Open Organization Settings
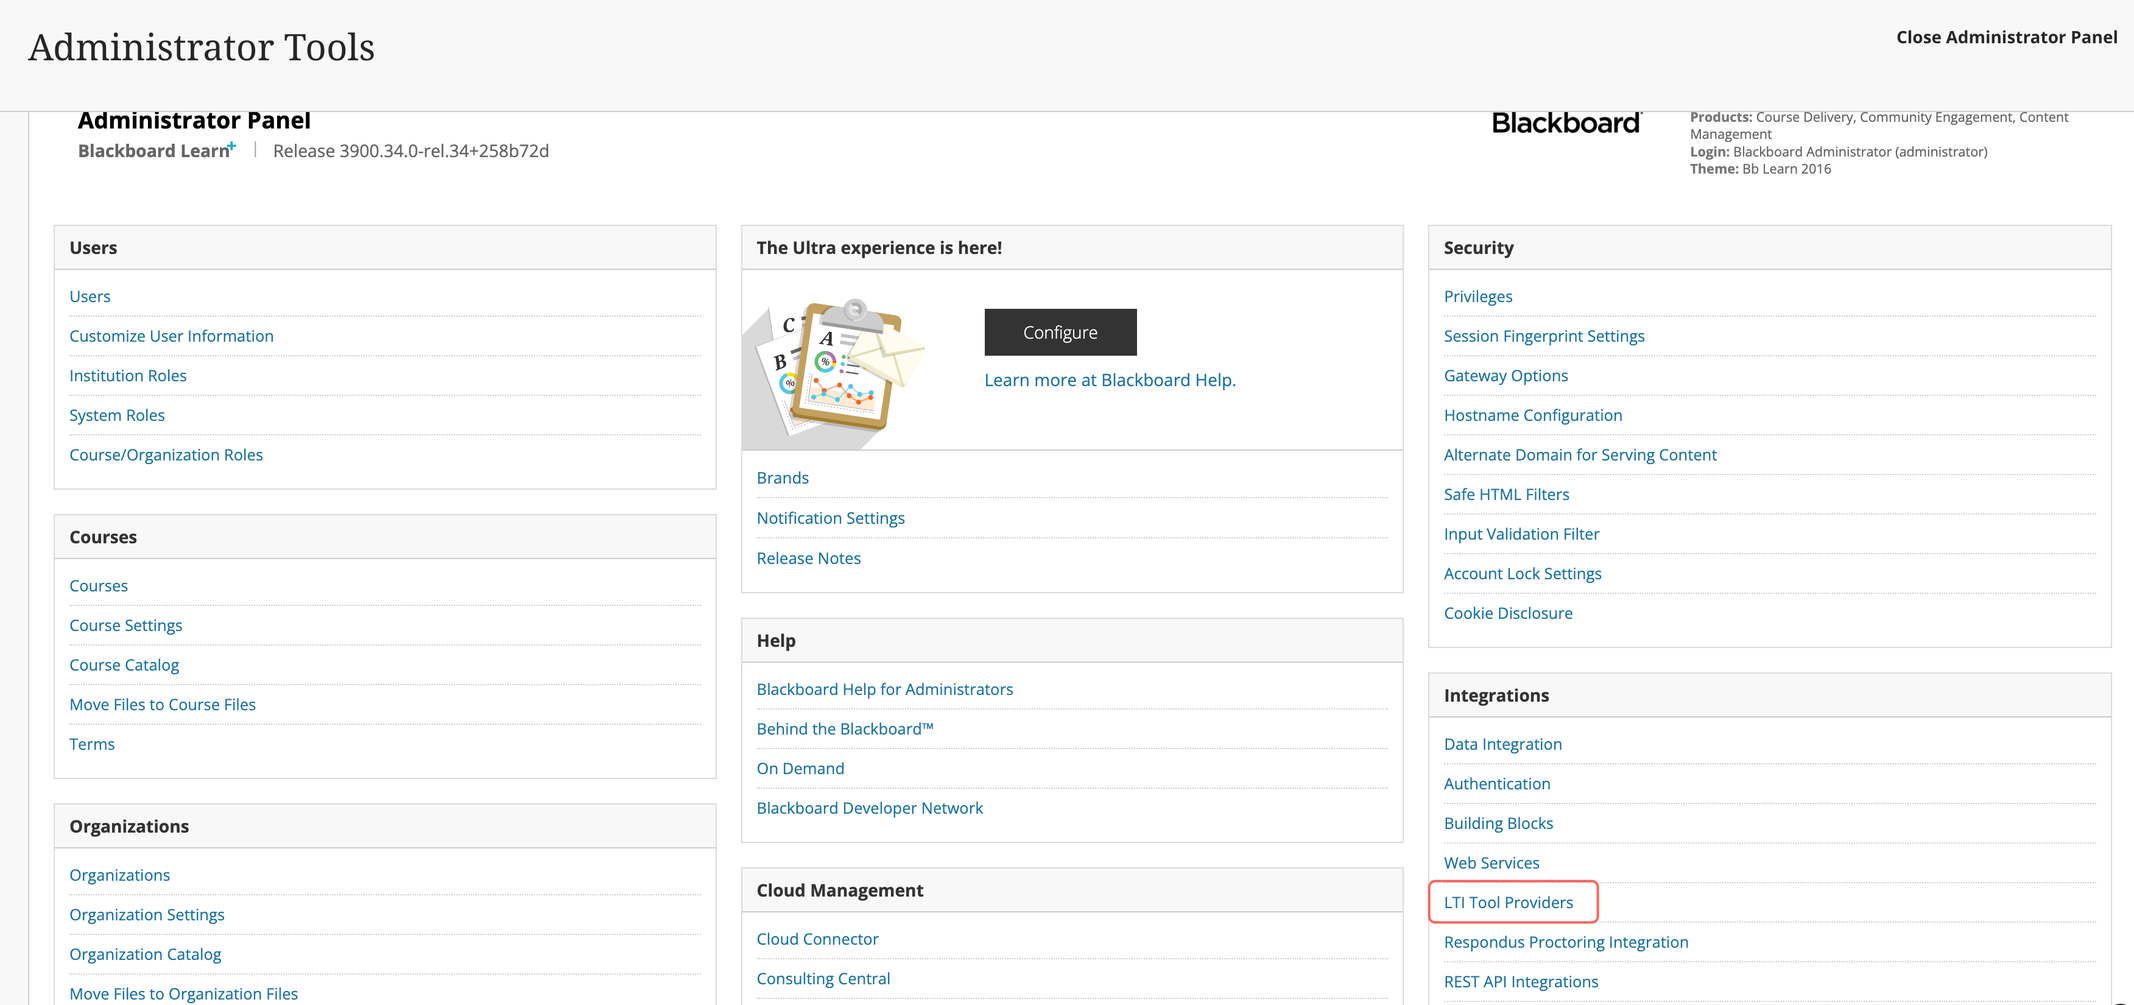This screenshot has height=1005, width=2134. 147,915
